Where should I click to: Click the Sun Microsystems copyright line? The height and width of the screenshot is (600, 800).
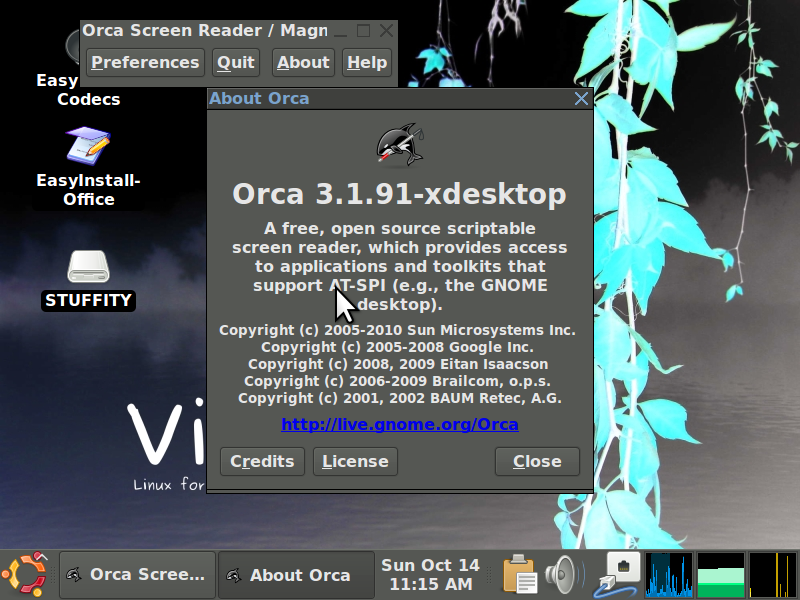coord(397,330)
